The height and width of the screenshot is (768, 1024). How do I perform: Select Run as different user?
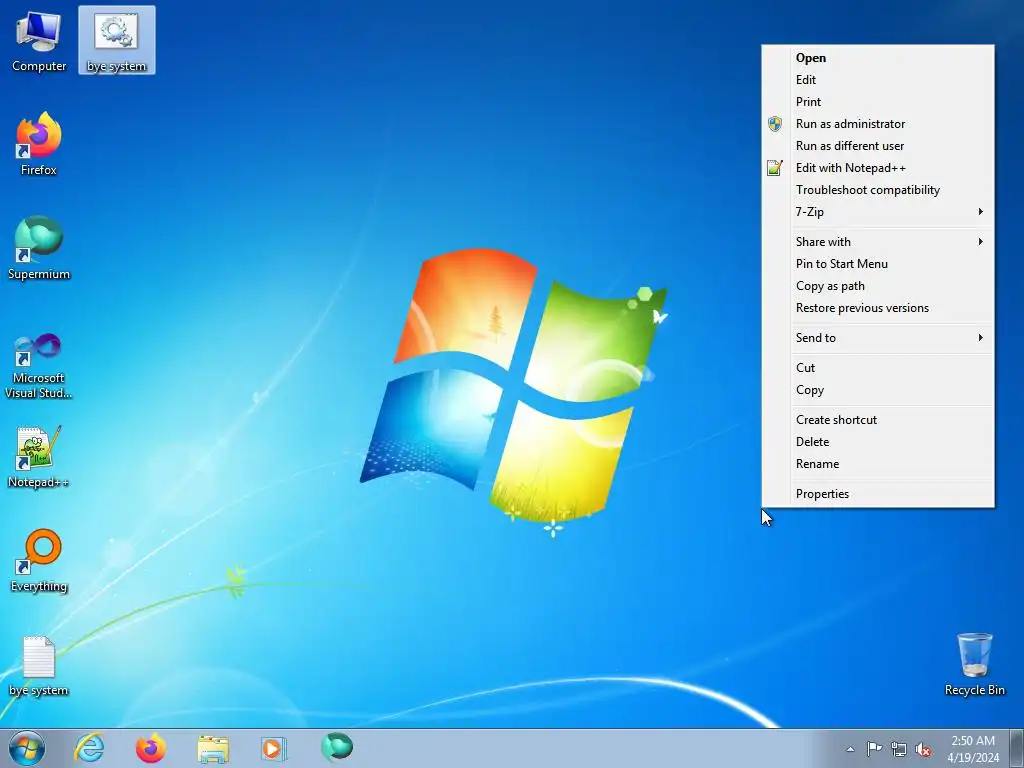(878, 146)
